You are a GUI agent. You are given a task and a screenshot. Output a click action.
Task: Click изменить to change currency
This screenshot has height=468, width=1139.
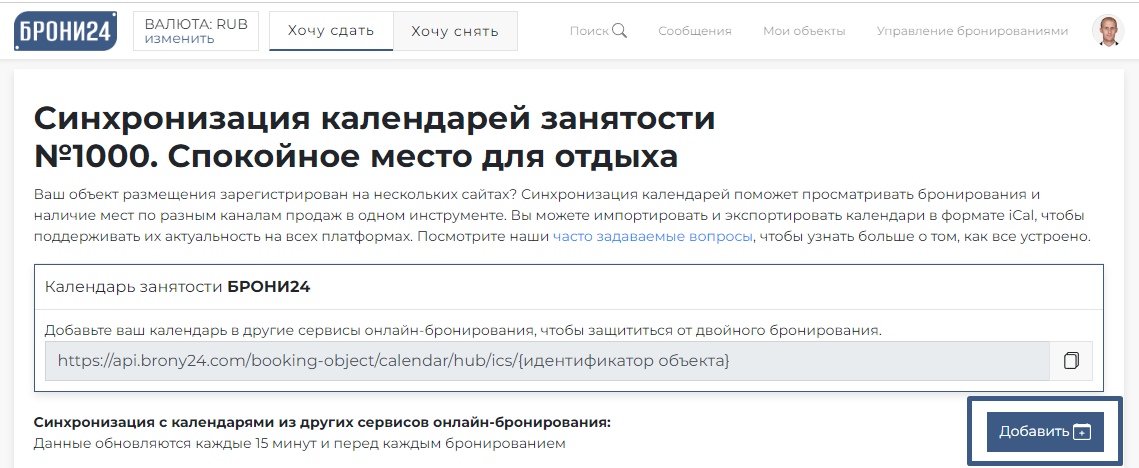[x=179, y=39]
